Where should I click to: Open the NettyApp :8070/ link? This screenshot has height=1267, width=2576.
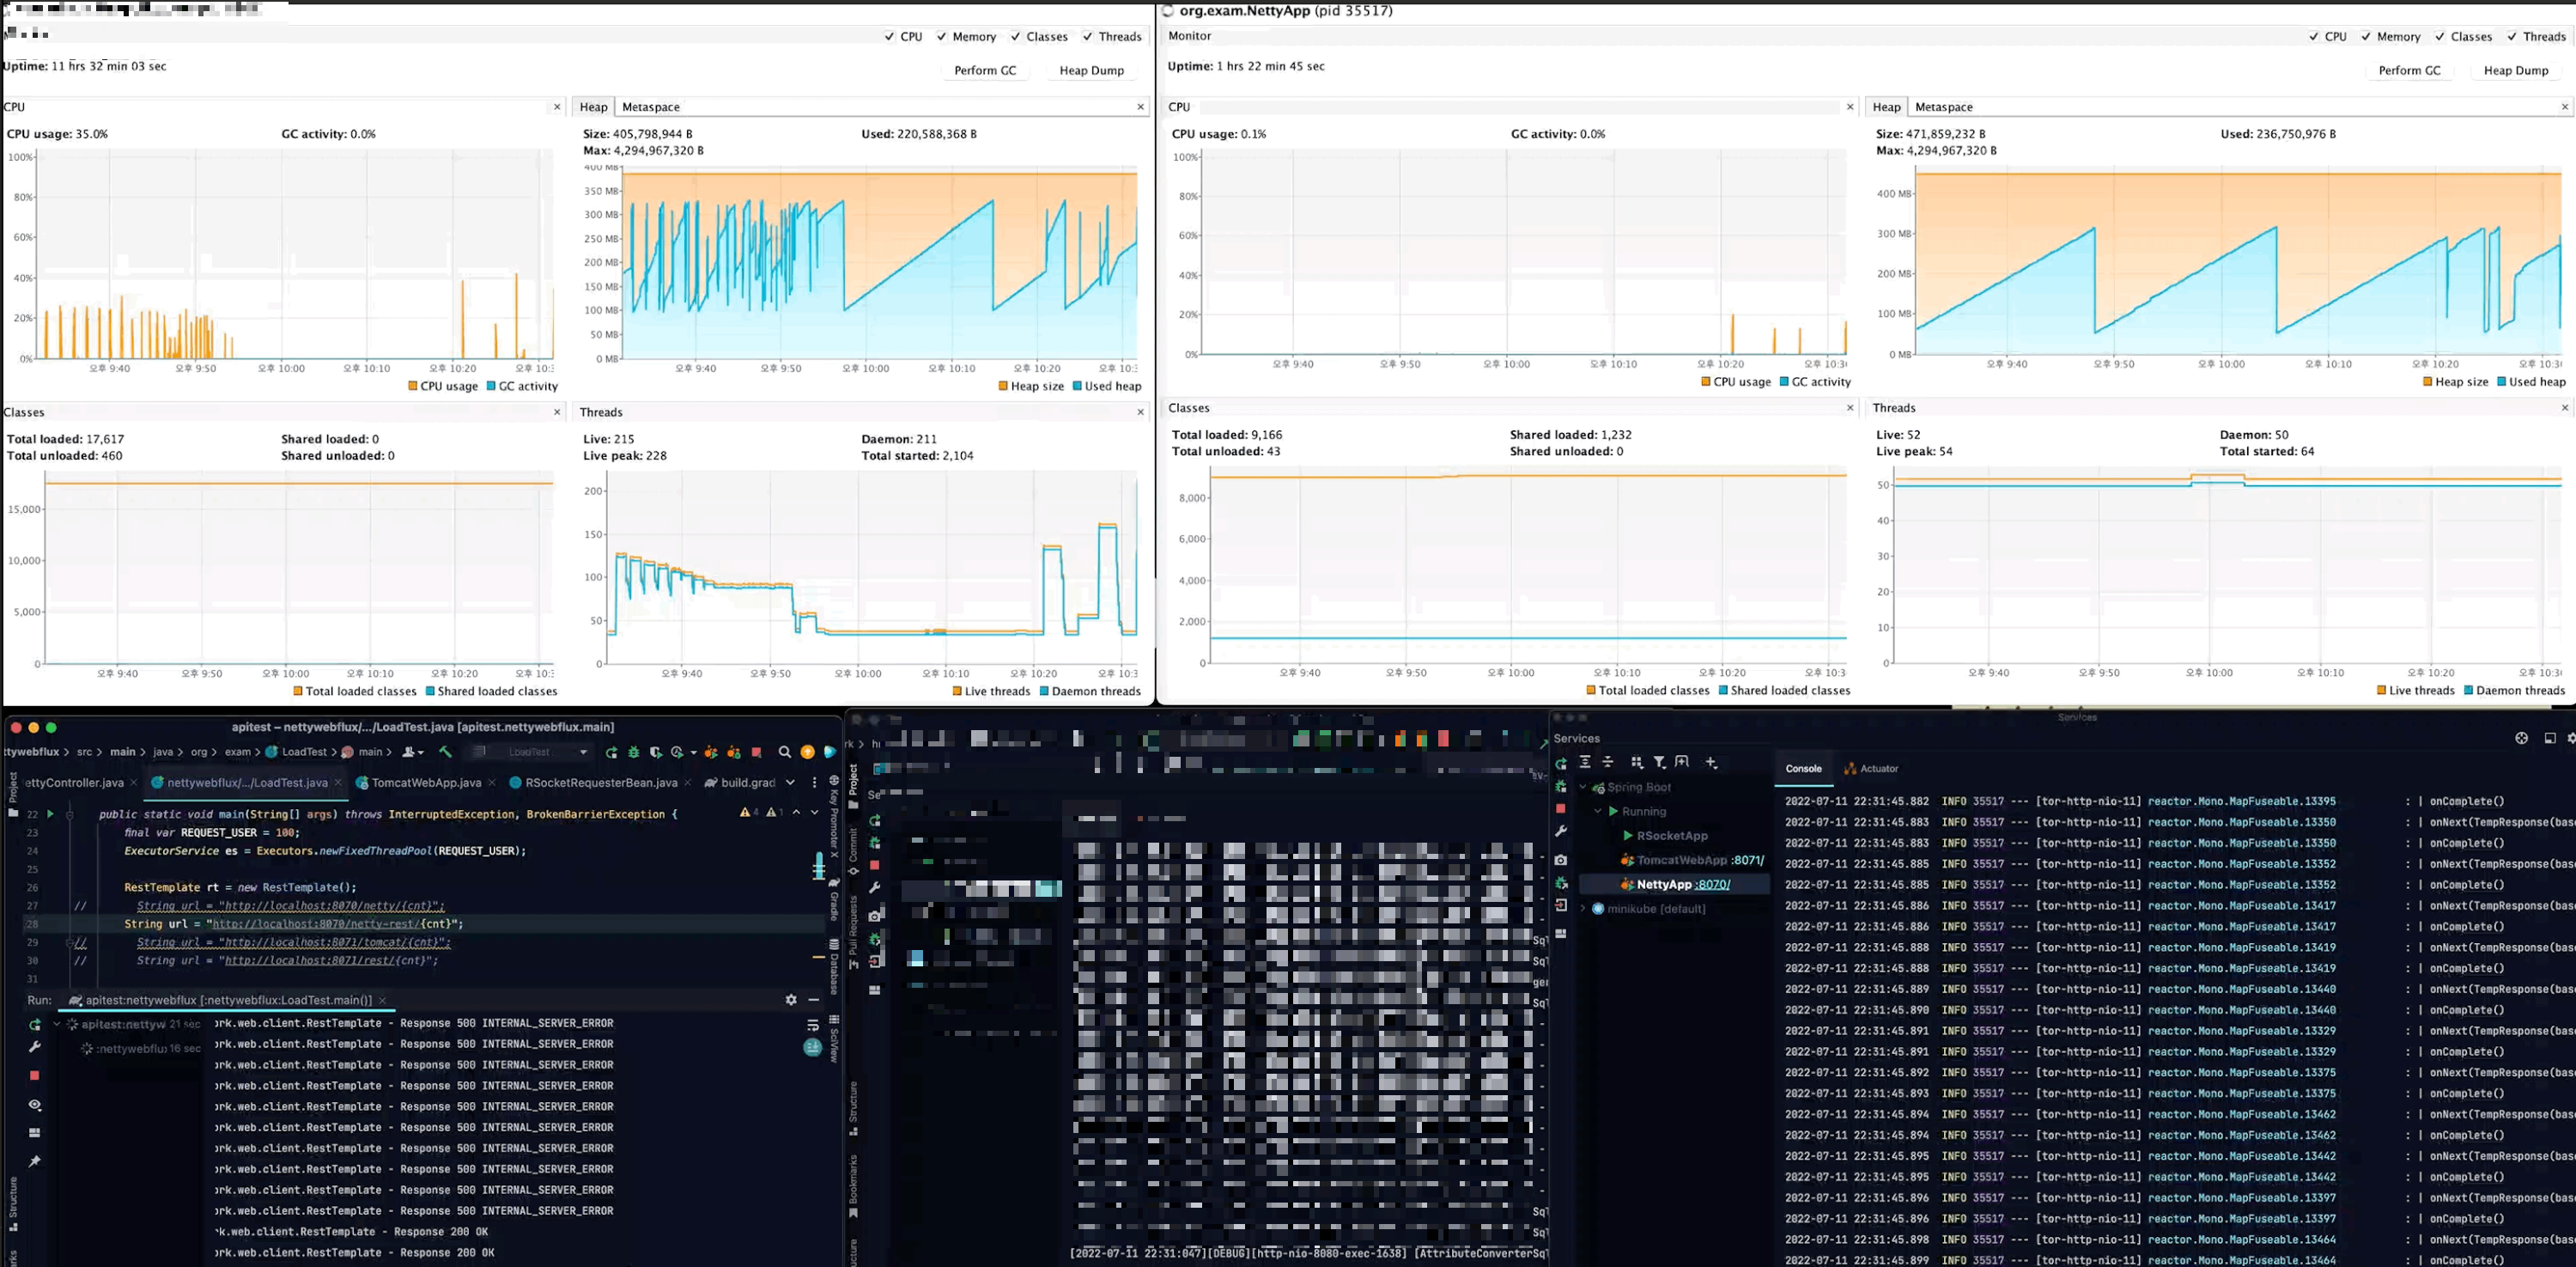(x=1712, y=884)
